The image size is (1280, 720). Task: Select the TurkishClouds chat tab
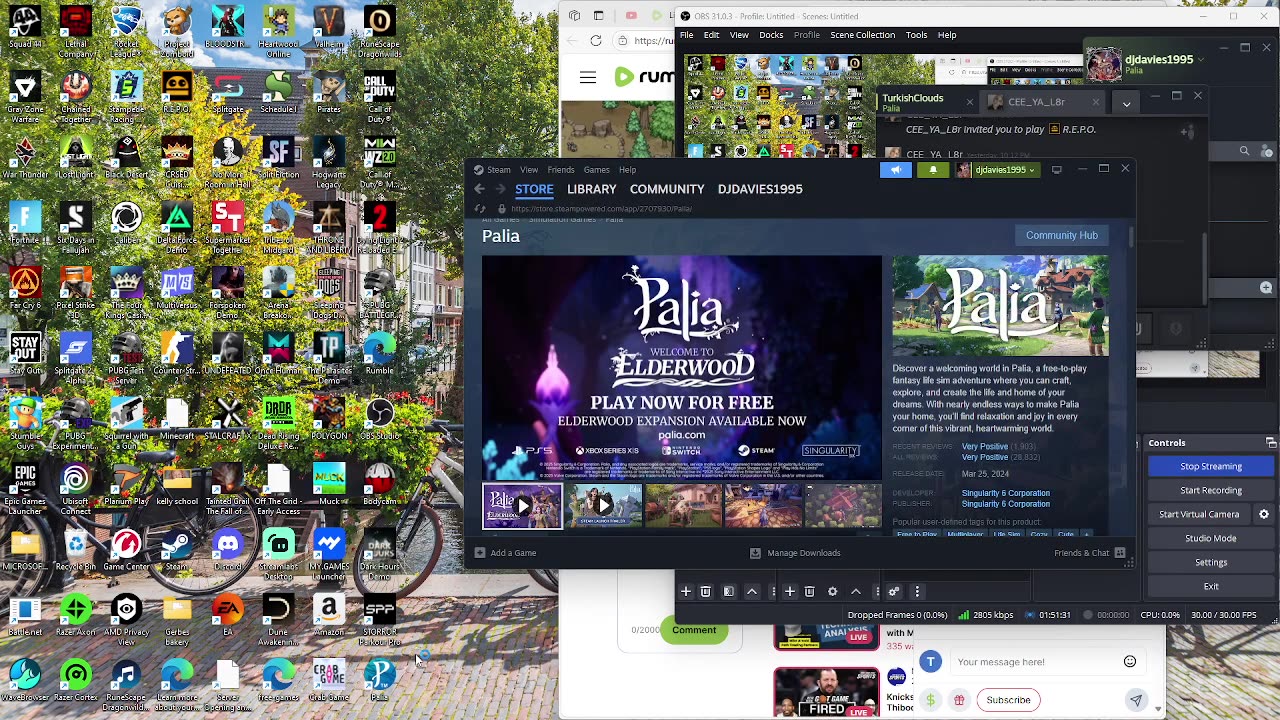(927, 101)
